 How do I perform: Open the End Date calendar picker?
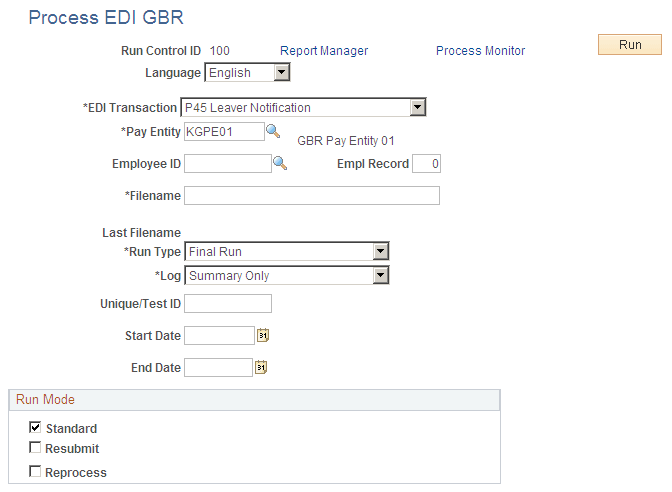point(261,367)
